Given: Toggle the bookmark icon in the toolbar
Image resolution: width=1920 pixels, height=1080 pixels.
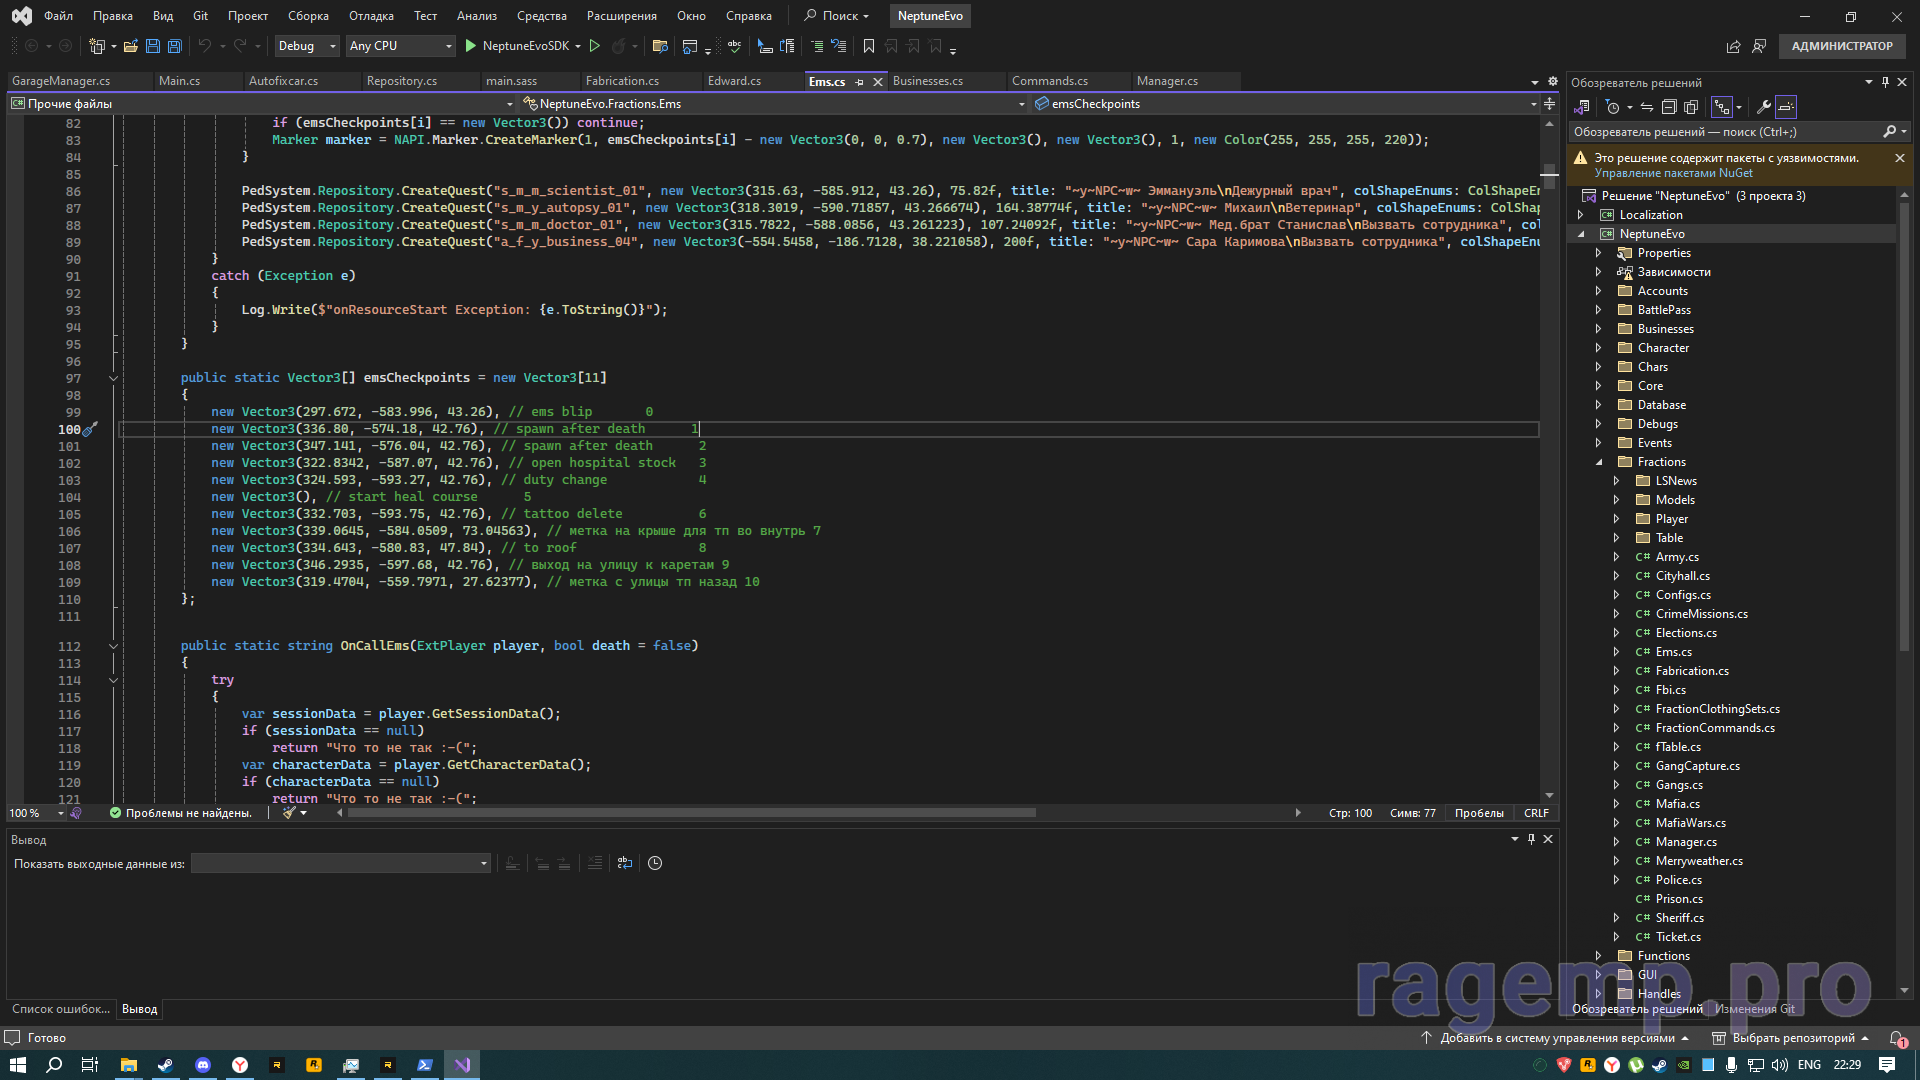Looking at the screenshot, I should [x=868, y=46].
